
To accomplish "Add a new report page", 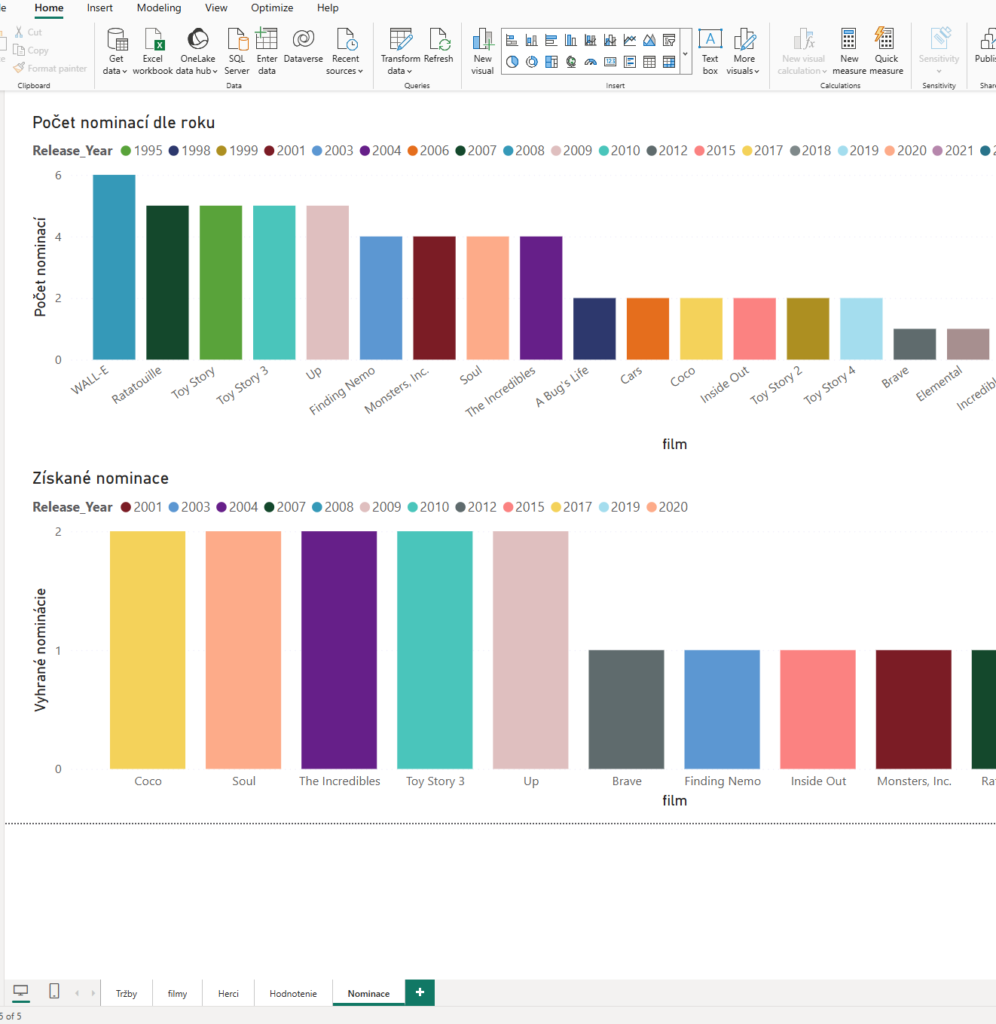I will 420,993.
